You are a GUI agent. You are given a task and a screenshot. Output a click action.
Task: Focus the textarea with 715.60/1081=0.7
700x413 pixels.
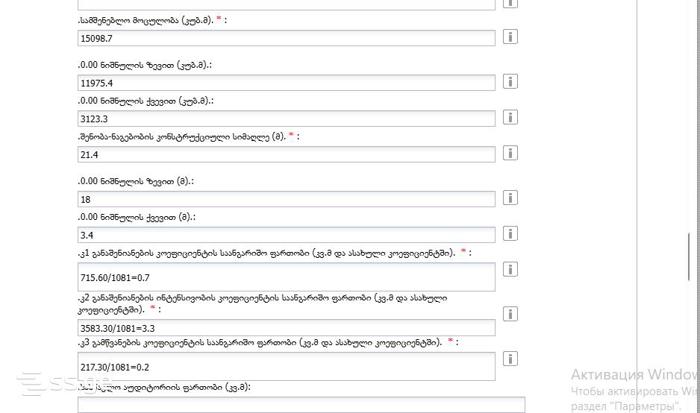point(286,277)
